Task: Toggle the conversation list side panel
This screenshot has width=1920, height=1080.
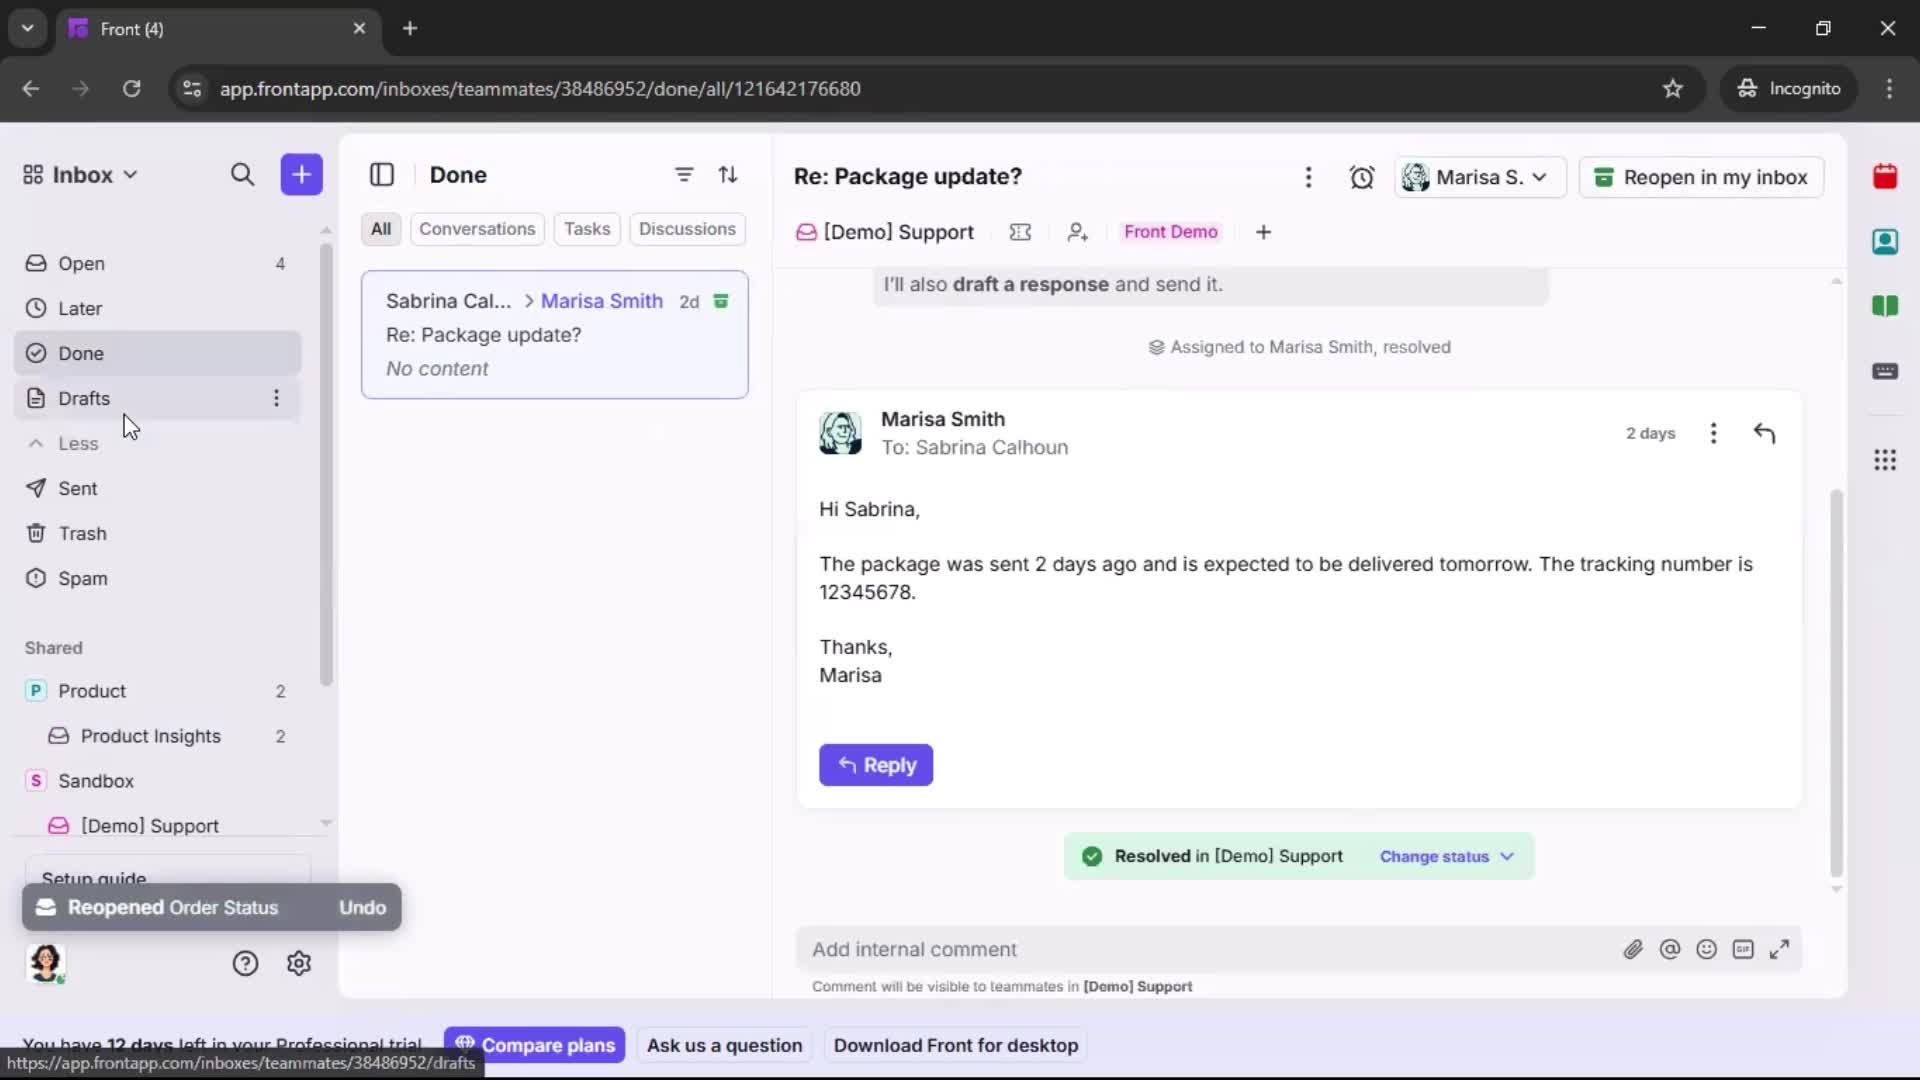Action: 382,174
